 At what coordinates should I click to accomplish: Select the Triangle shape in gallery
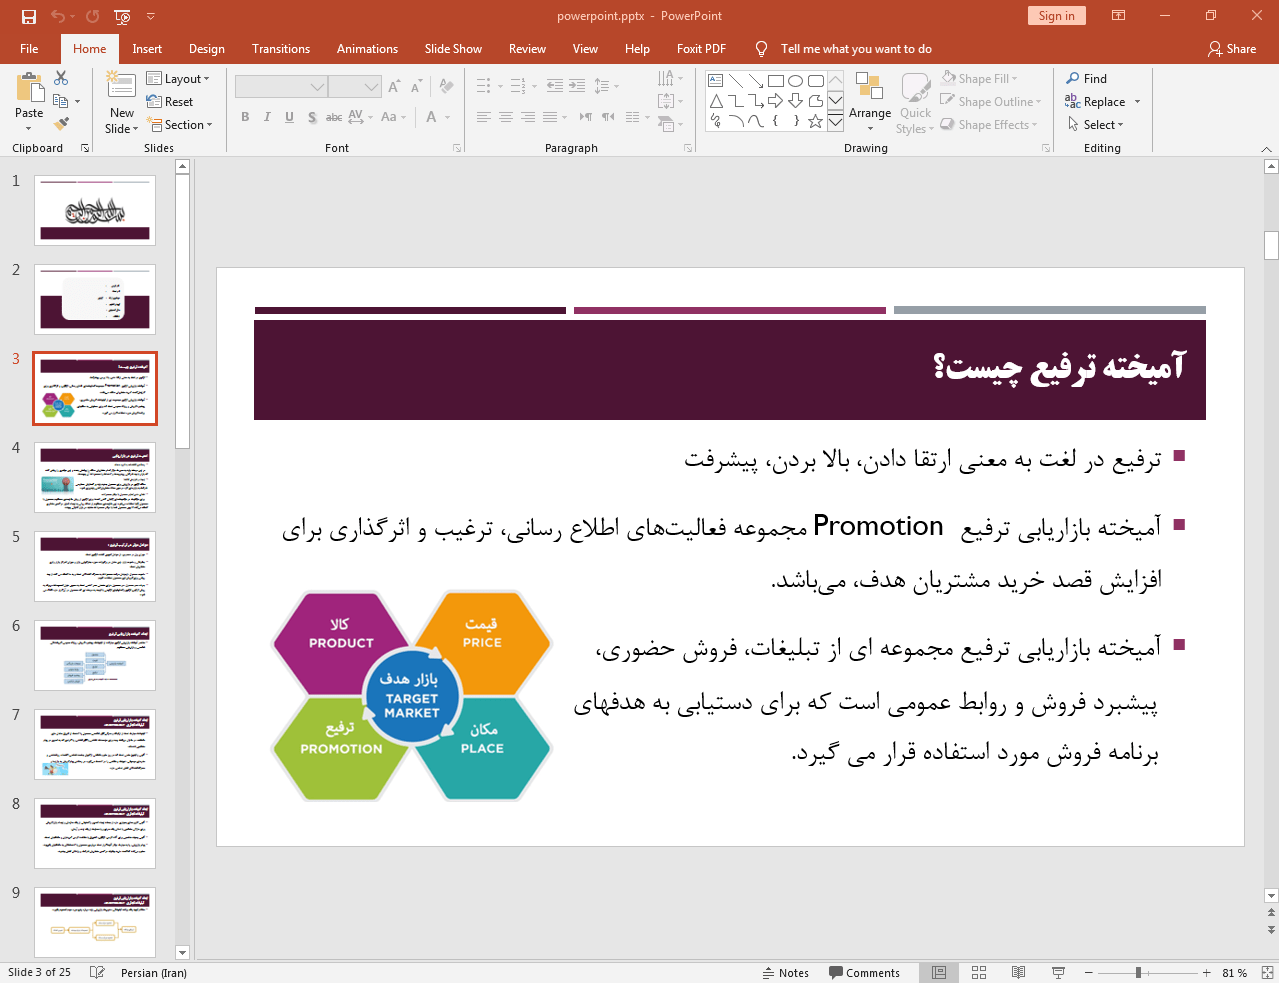coord(716,101)
